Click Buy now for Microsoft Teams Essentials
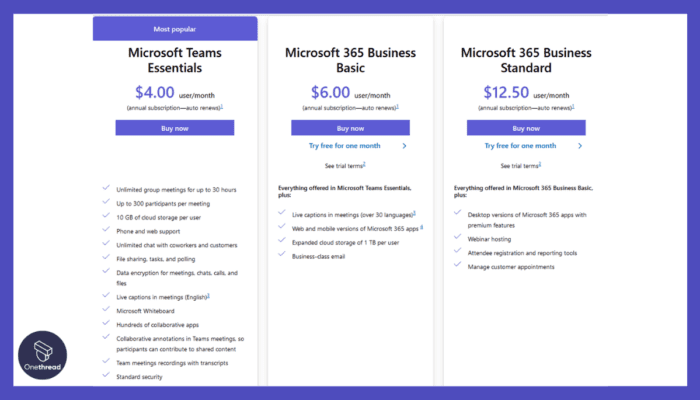Viewport: 700px width, 400px height. [x=175, y=128]
